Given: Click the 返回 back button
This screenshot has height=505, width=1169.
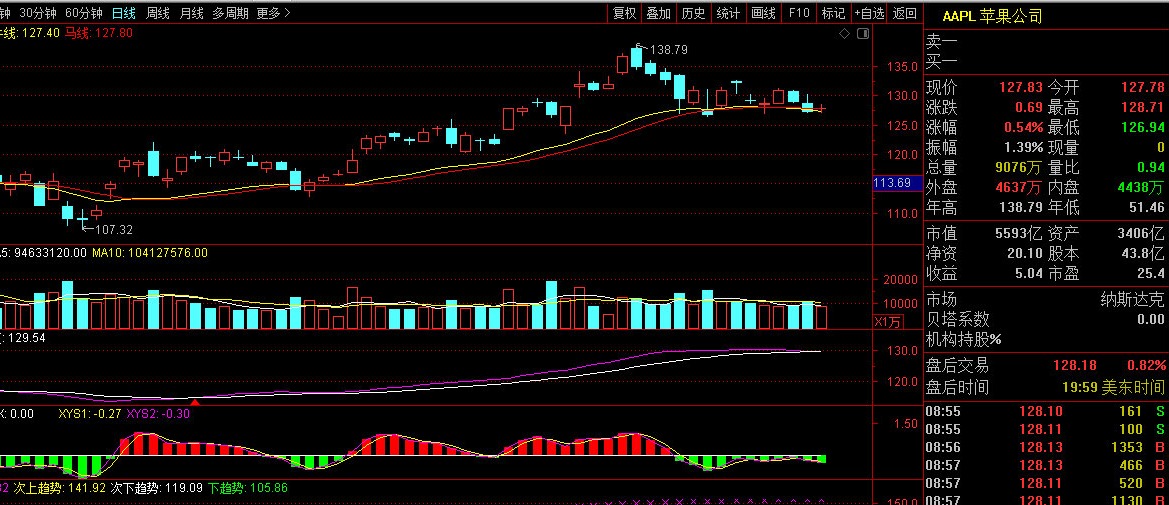Looking at the screenshot, I should pyautogui.click(x=904, y=13).
